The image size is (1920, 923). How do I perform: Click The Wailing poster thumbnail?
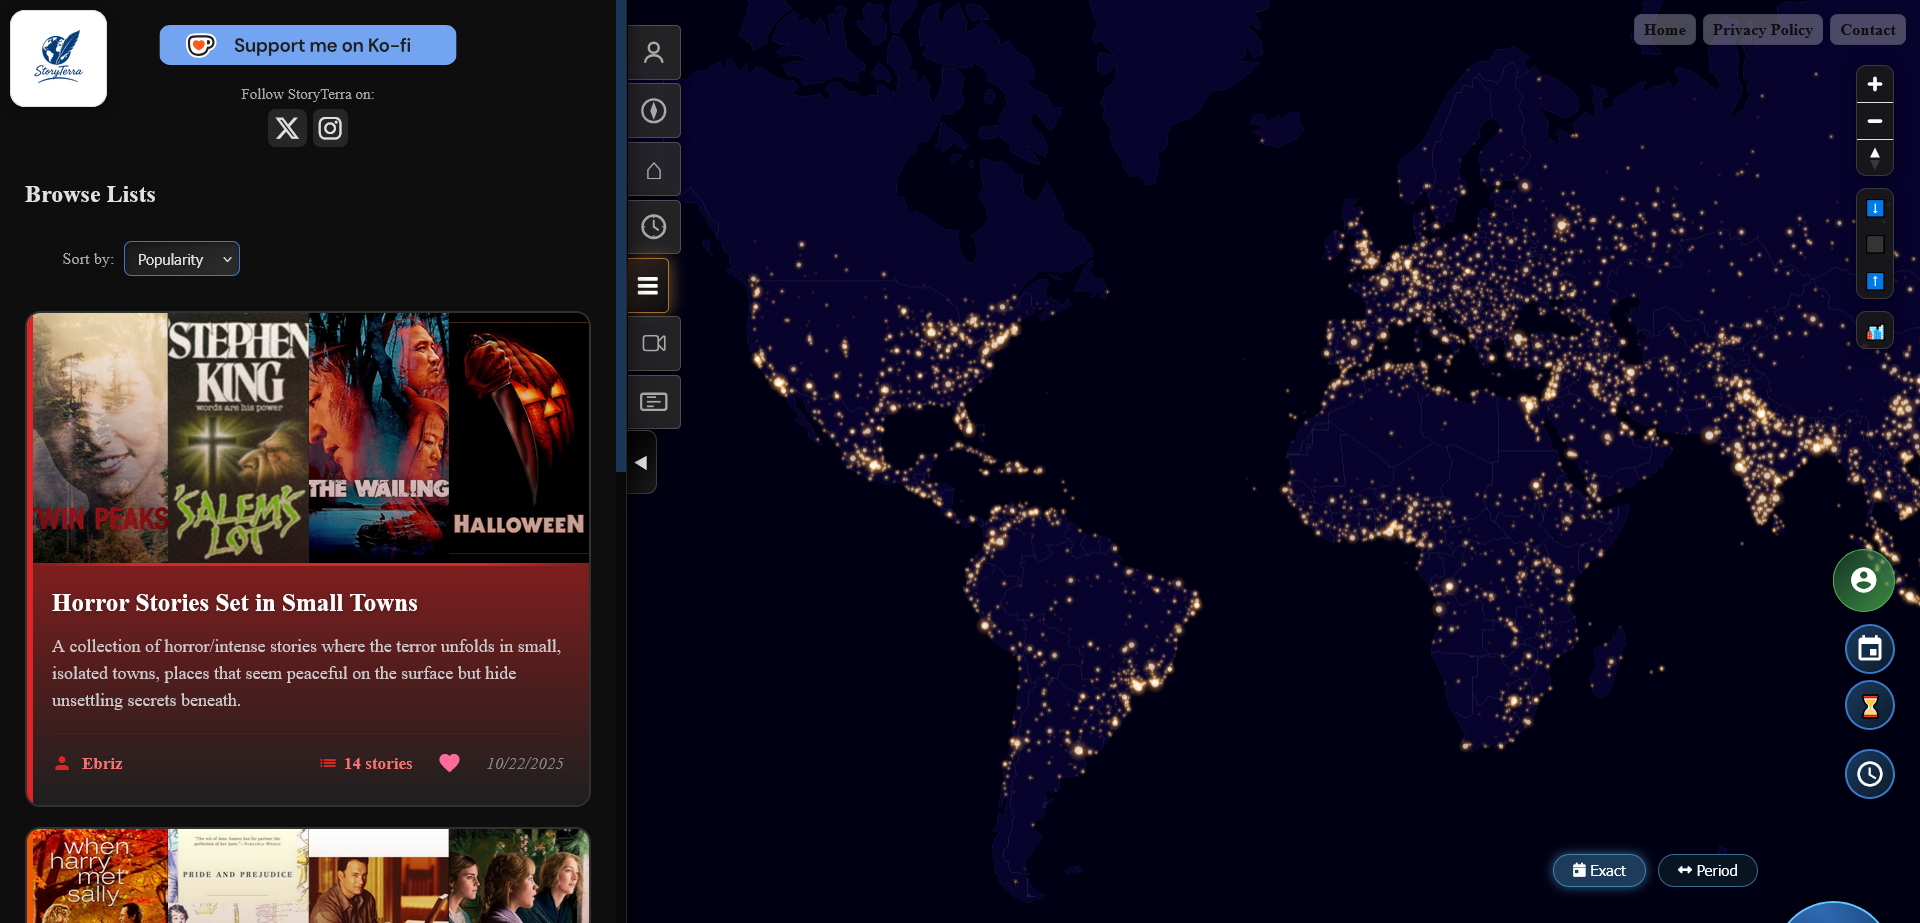(379, 438)
